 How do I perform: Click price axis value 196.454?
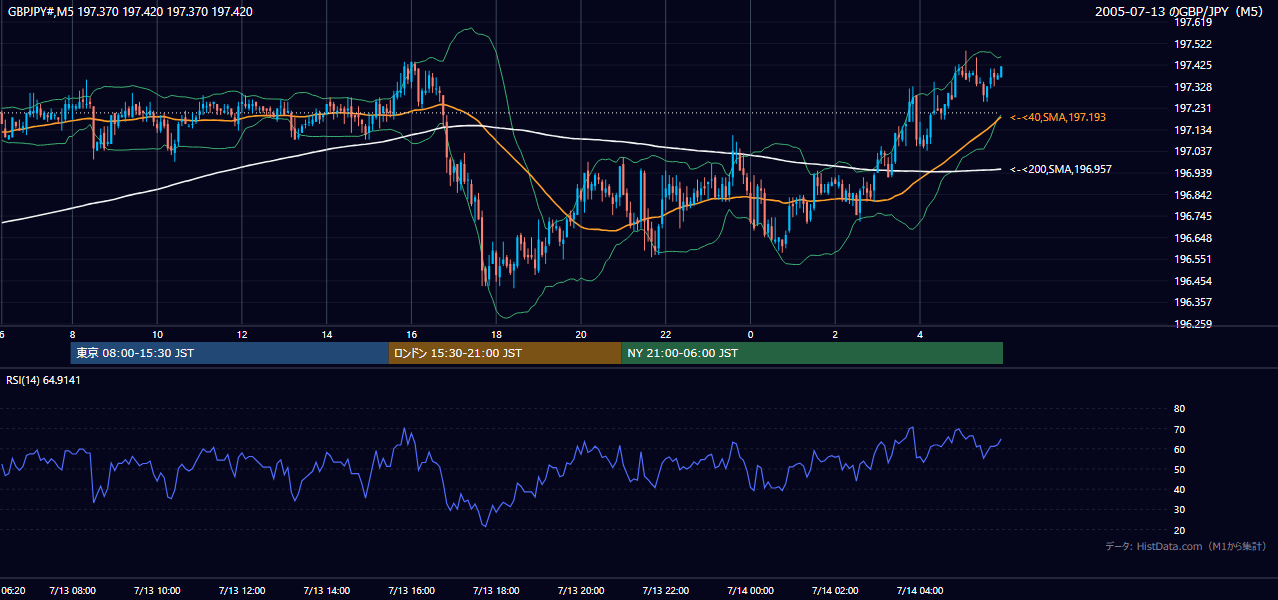(1192, 281)
